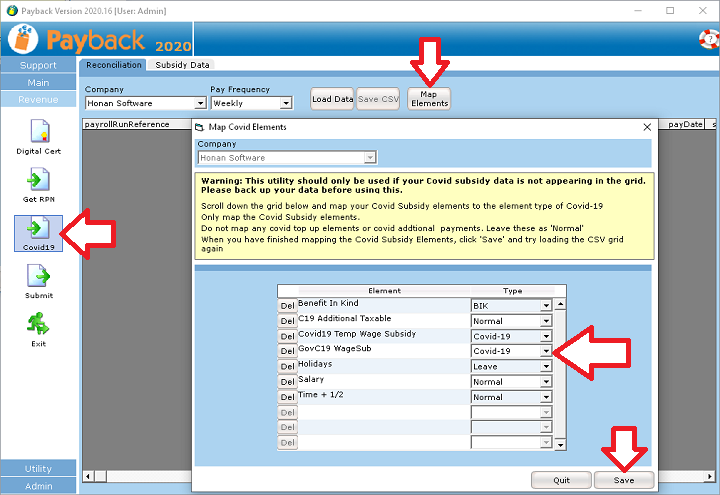Viewport: 720px width, 495px height.
Task: Click the Save button in dialog
Action: 624,480
